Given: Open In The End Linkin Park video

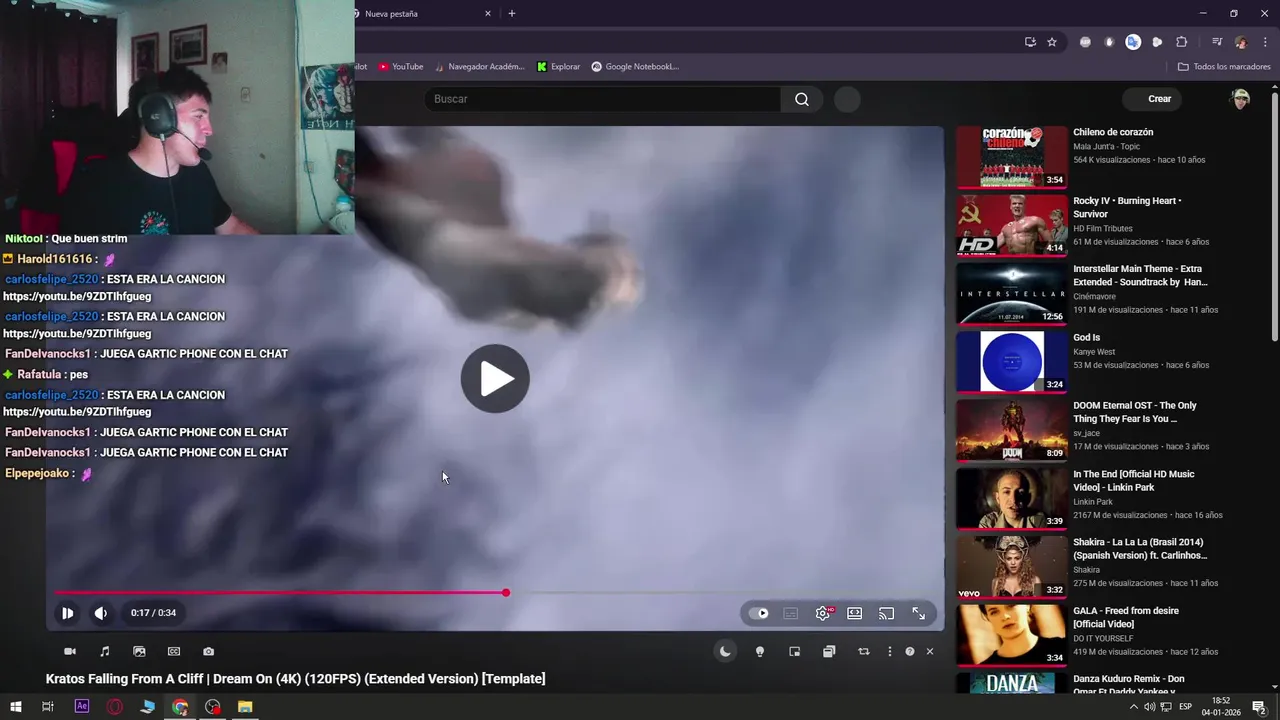Looking at the screenshot, I should 1133,481.
